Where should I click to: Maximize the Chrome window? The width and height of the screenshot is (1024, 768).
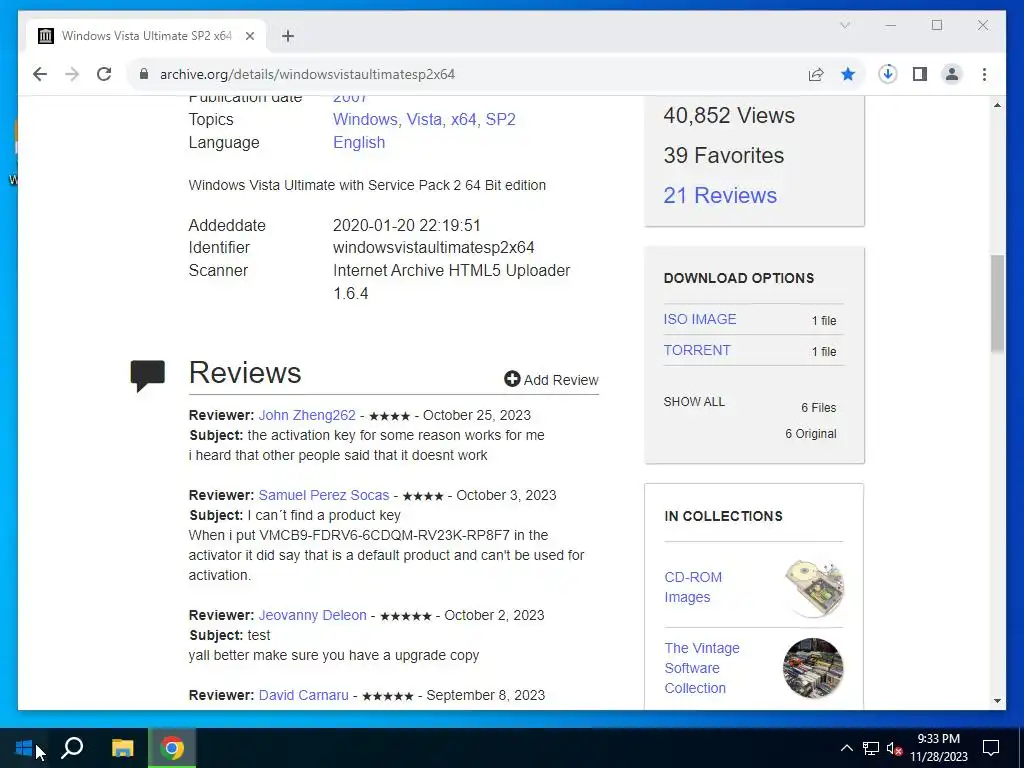tap(936, 25)
